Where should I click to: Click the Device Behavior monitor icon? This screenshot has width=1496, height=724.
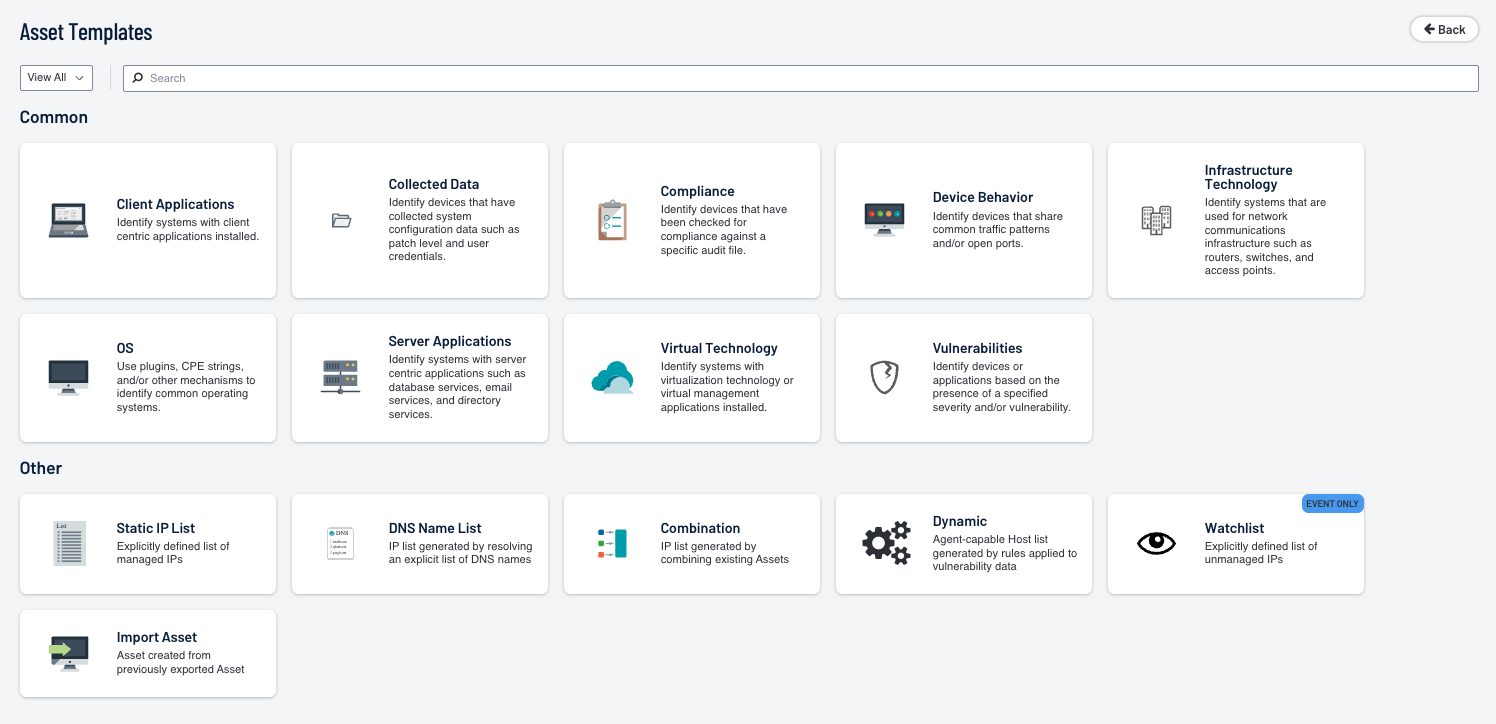[x=884, y=219]
